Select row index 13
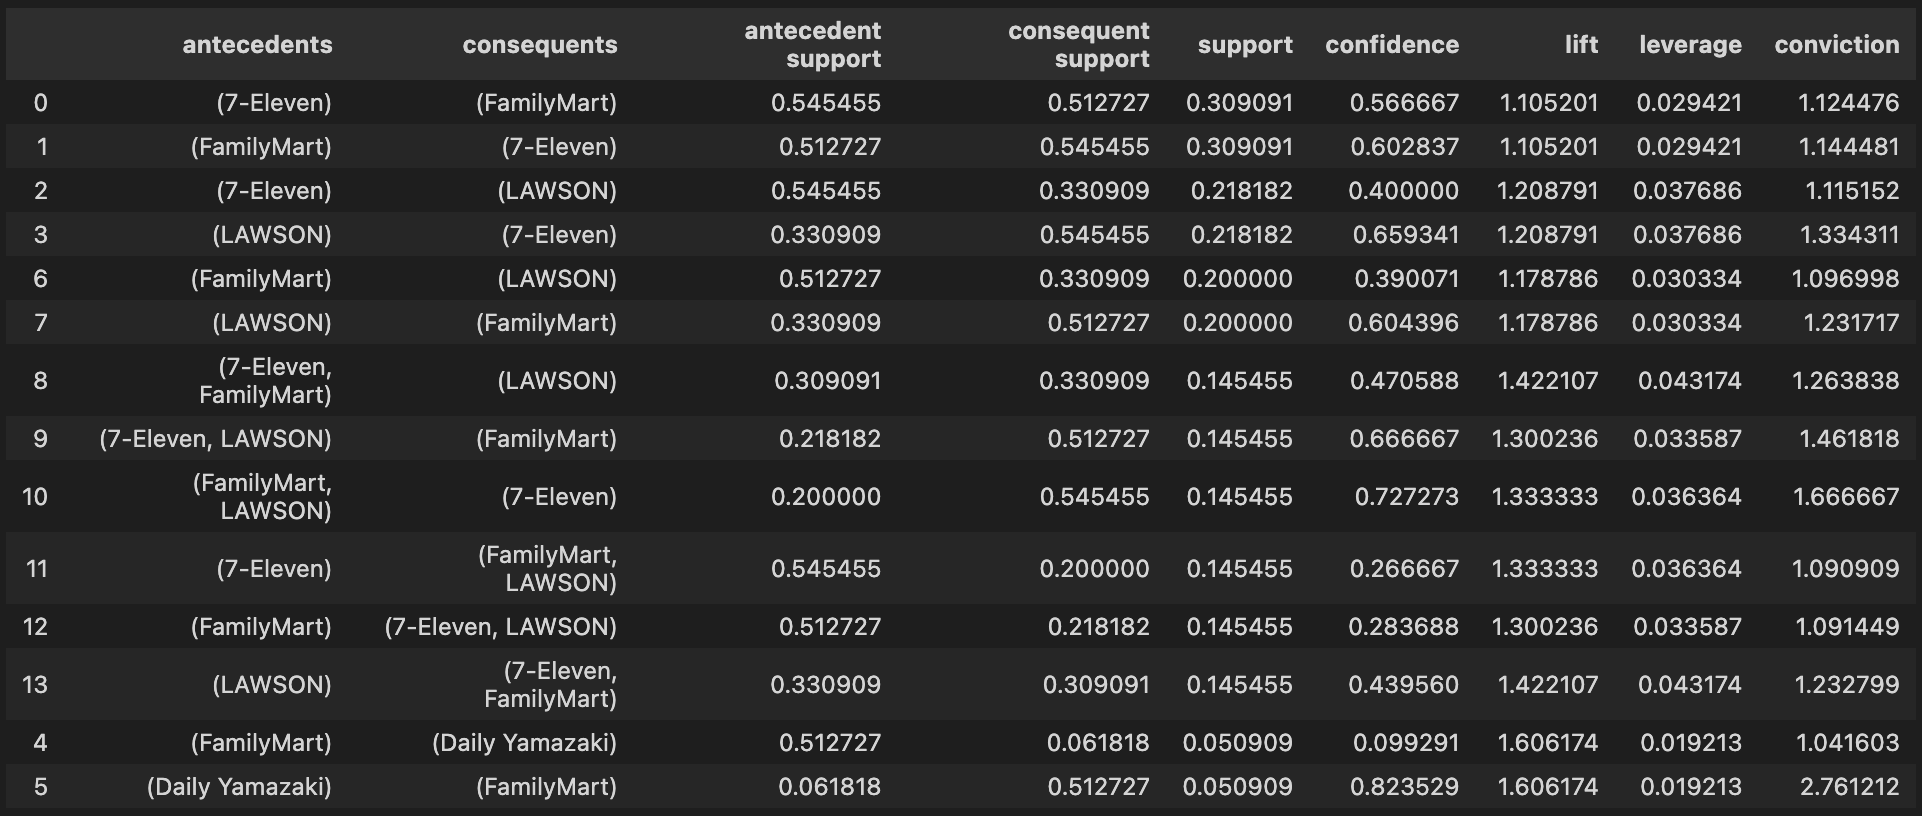Image resolution: width=1922 pixels, height=816 pixels. tap(35, 685)
